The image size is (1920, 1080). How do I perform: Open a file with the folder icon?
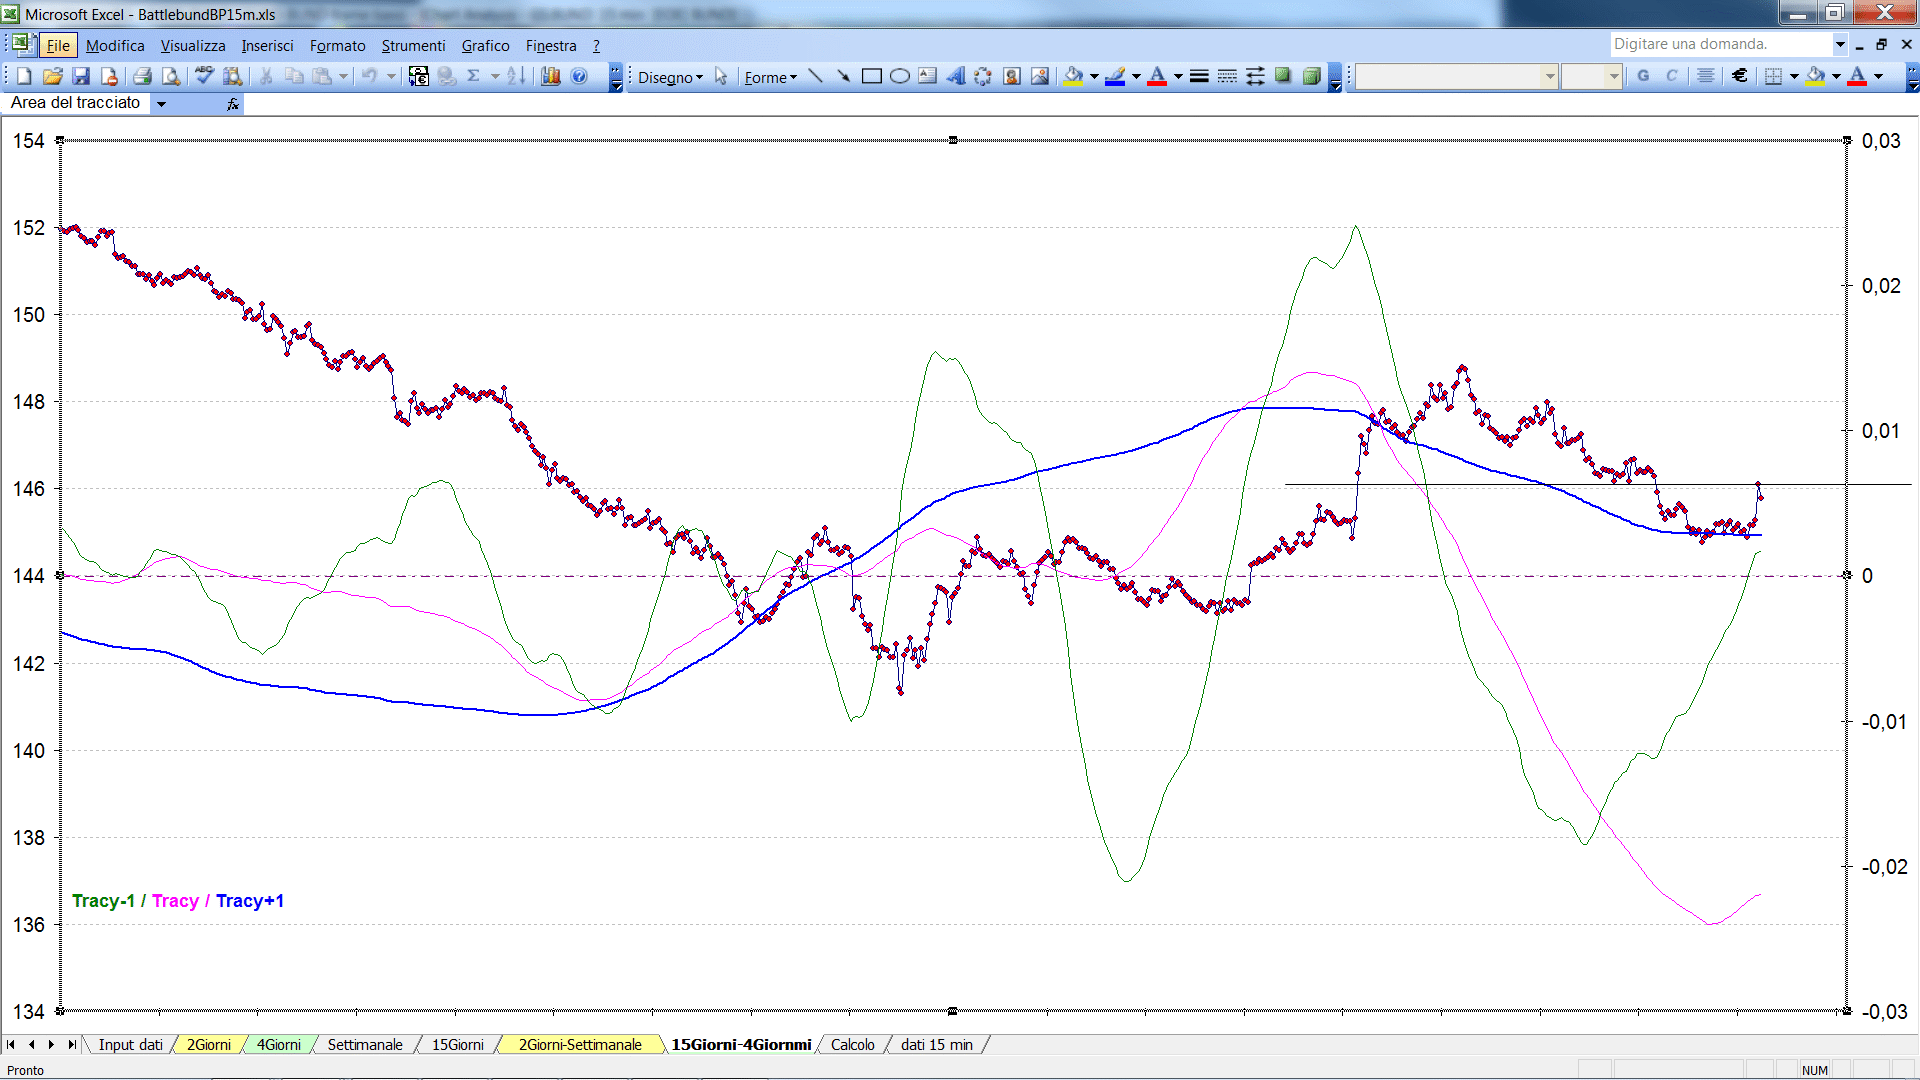click(53, 76)
